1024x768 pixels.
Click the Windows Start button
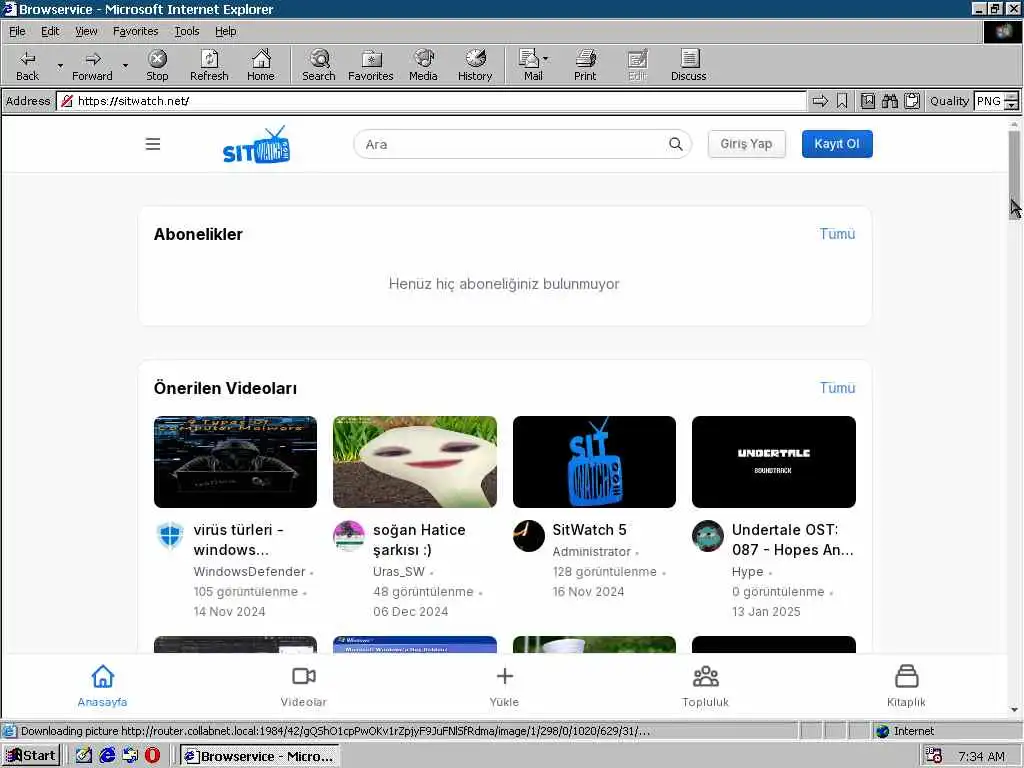click(31, 756)
